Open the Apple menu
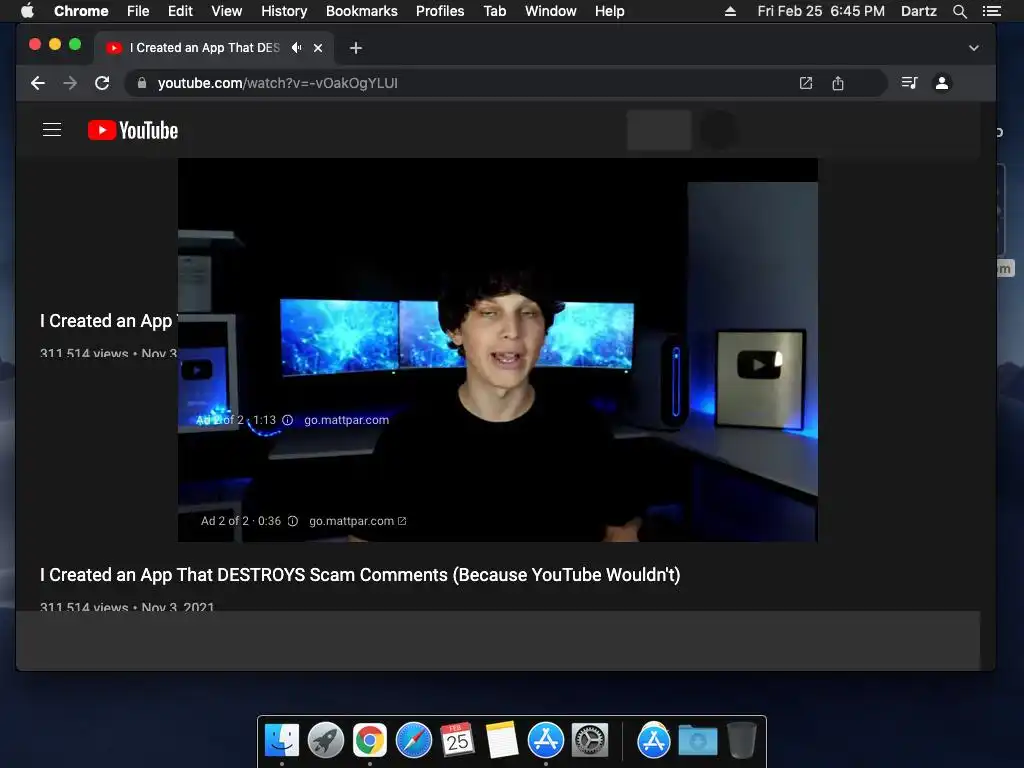 27,11
